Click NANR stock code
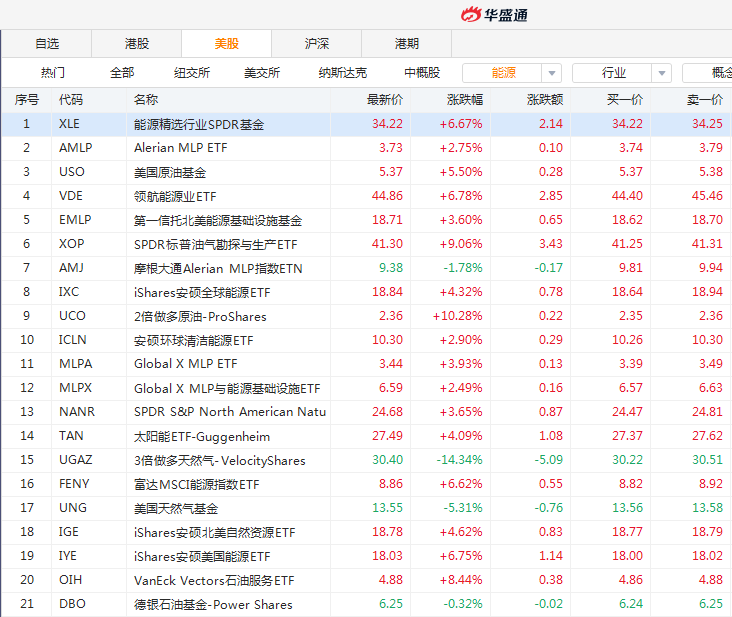The height and width of the screenshot is (617, 732). click(77, 412)
